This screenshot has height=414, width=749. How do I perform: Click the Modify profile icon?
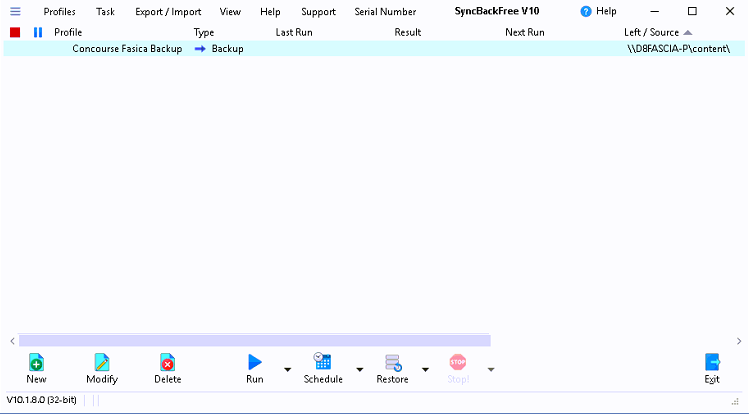tap(102, 363)
